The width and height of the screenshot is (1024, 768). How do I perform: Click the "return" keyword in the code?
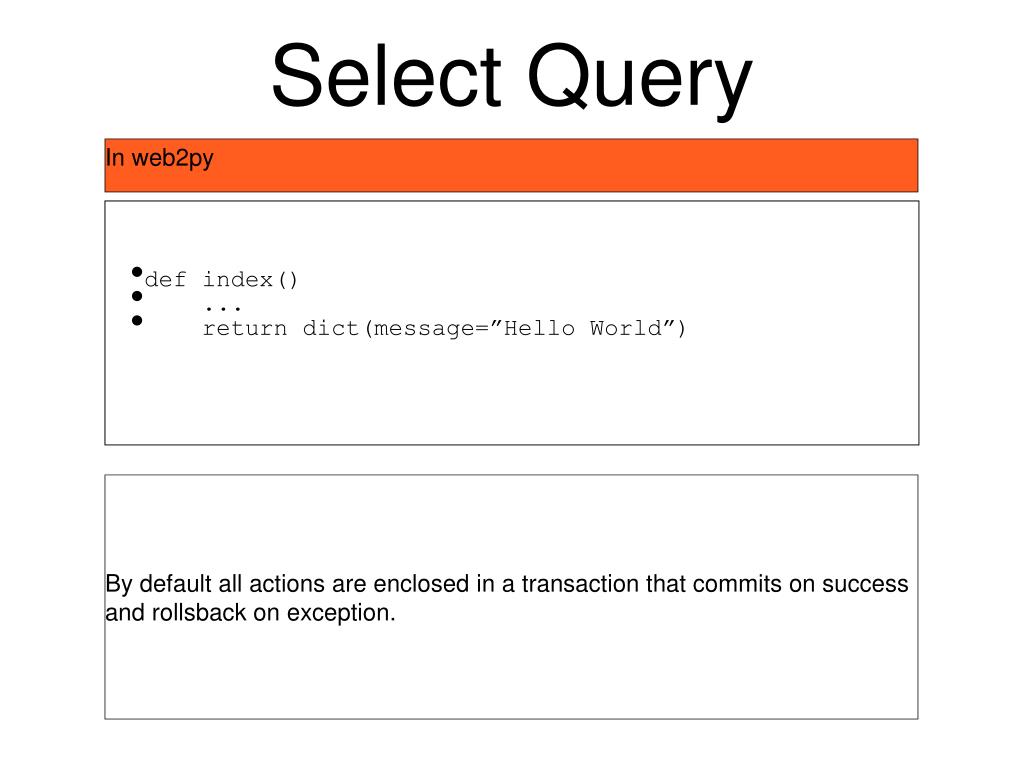click(x=245, y=328)
